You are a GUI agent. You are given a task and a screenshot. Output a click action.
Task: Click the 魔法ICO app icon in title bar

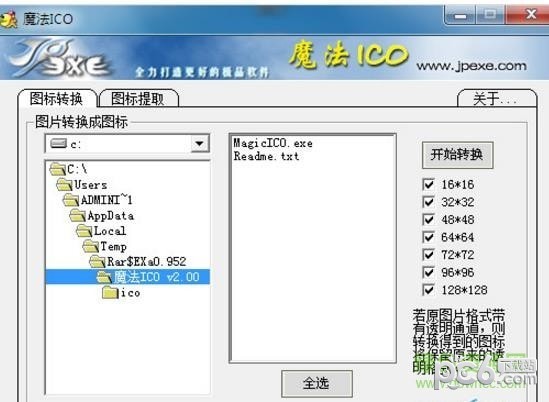pos(8,19)
